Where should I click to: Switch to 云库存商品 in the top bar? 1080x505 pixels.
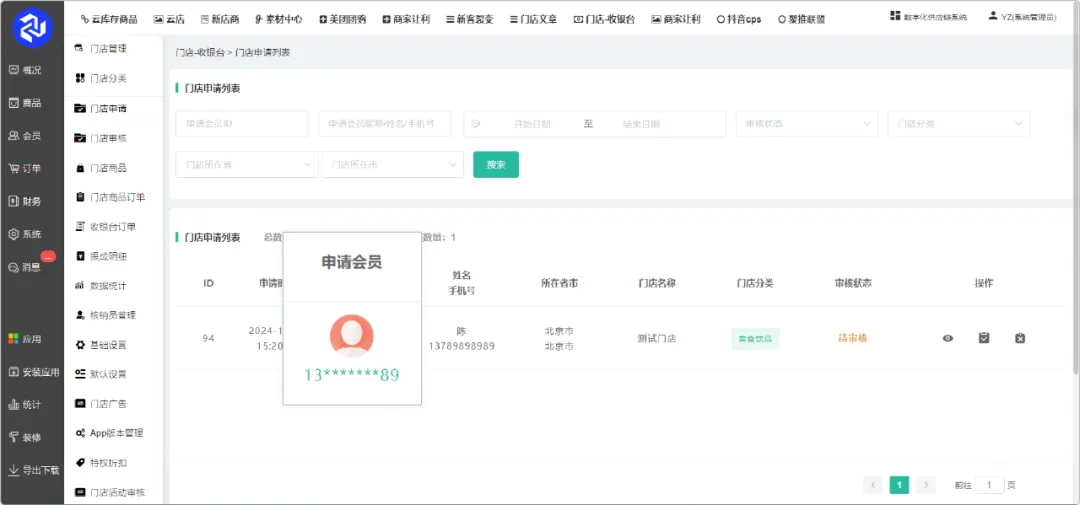[x=109, y=19]
